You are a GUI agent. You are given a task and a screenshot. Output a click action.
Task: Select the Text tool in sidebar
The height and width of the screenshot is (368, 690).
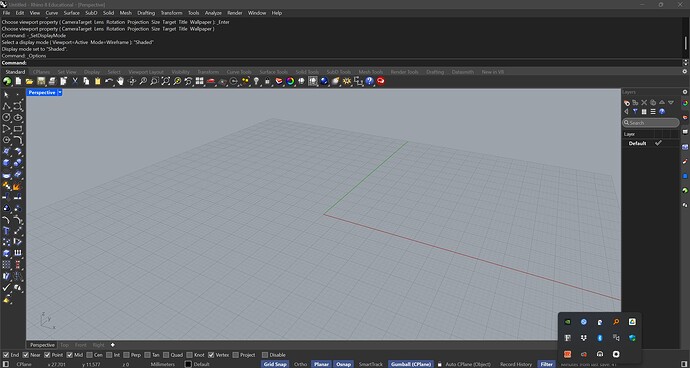[x=7, y=231]
